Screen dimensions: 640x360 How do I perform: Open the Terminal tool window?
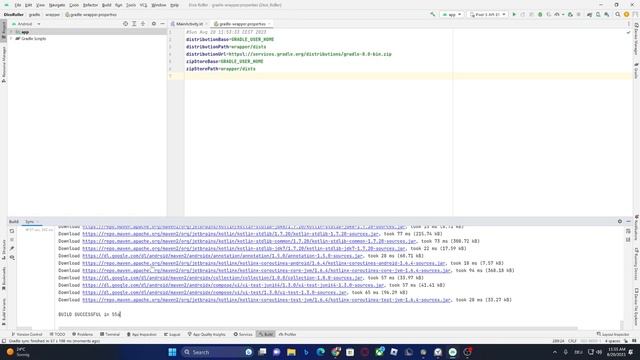coord(110,334)
